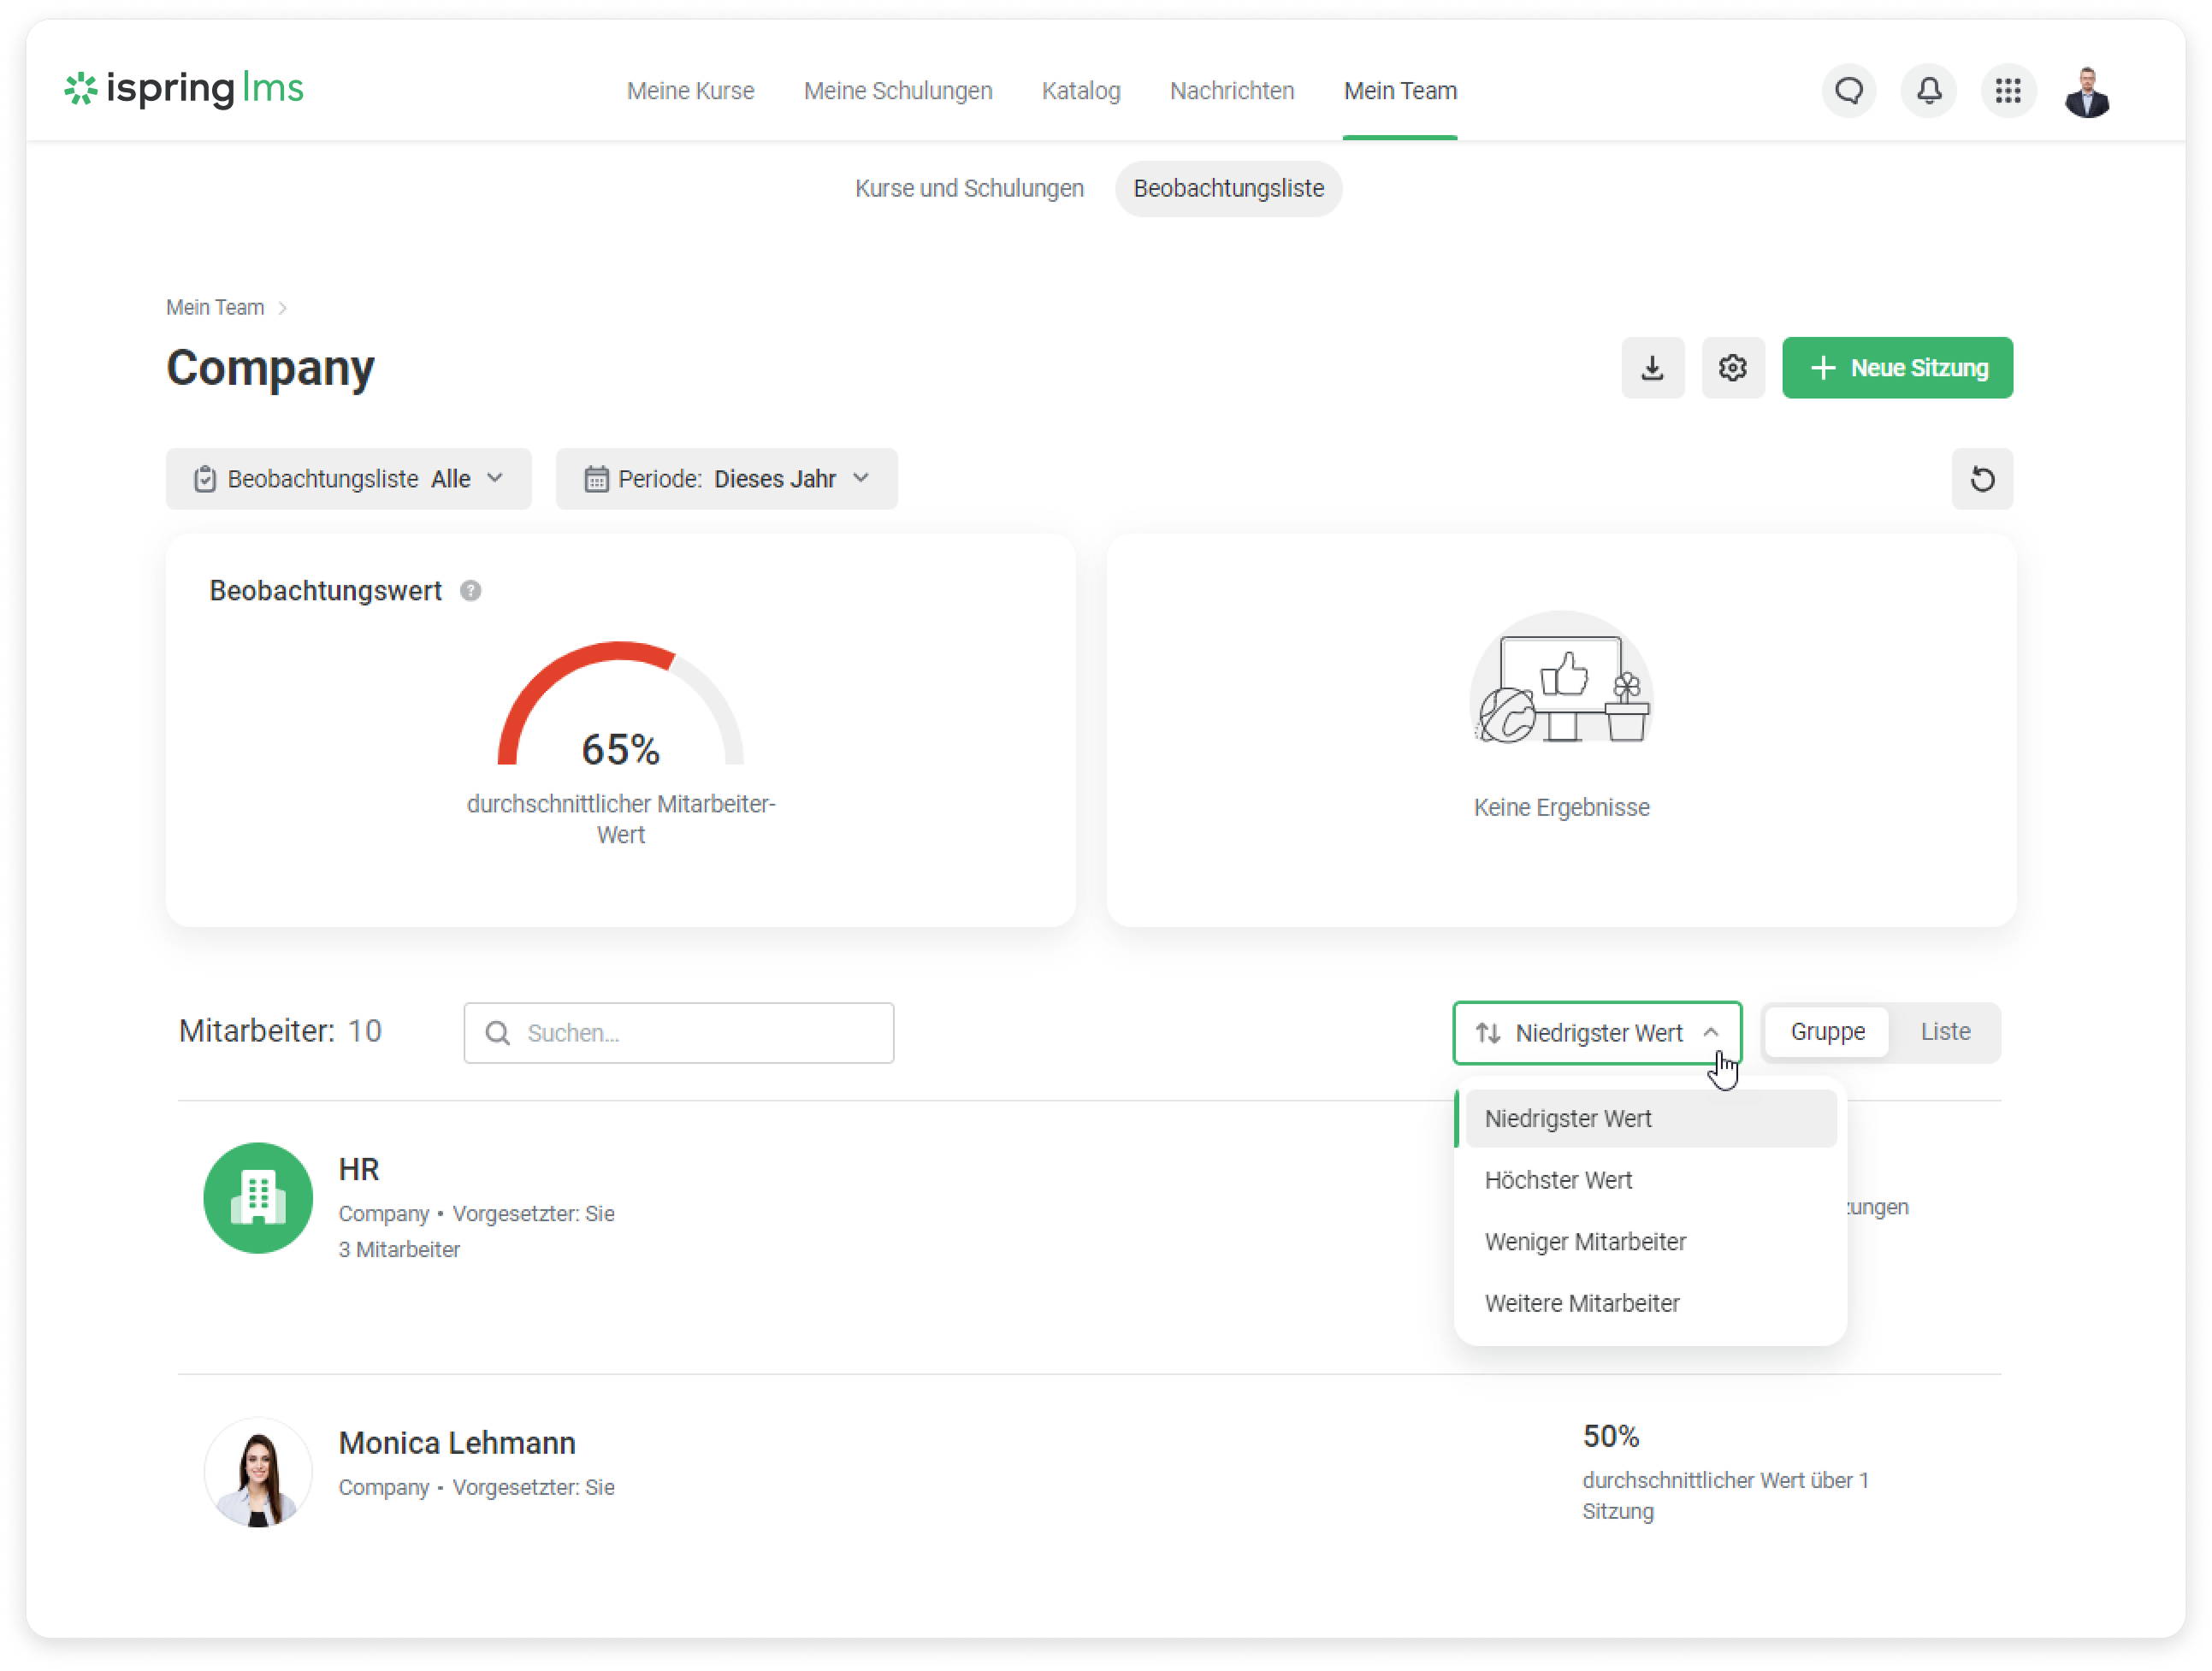Switch view to Liste
The height and width of the screenshot is (1671, 2212).
tap(1944, 1032)
